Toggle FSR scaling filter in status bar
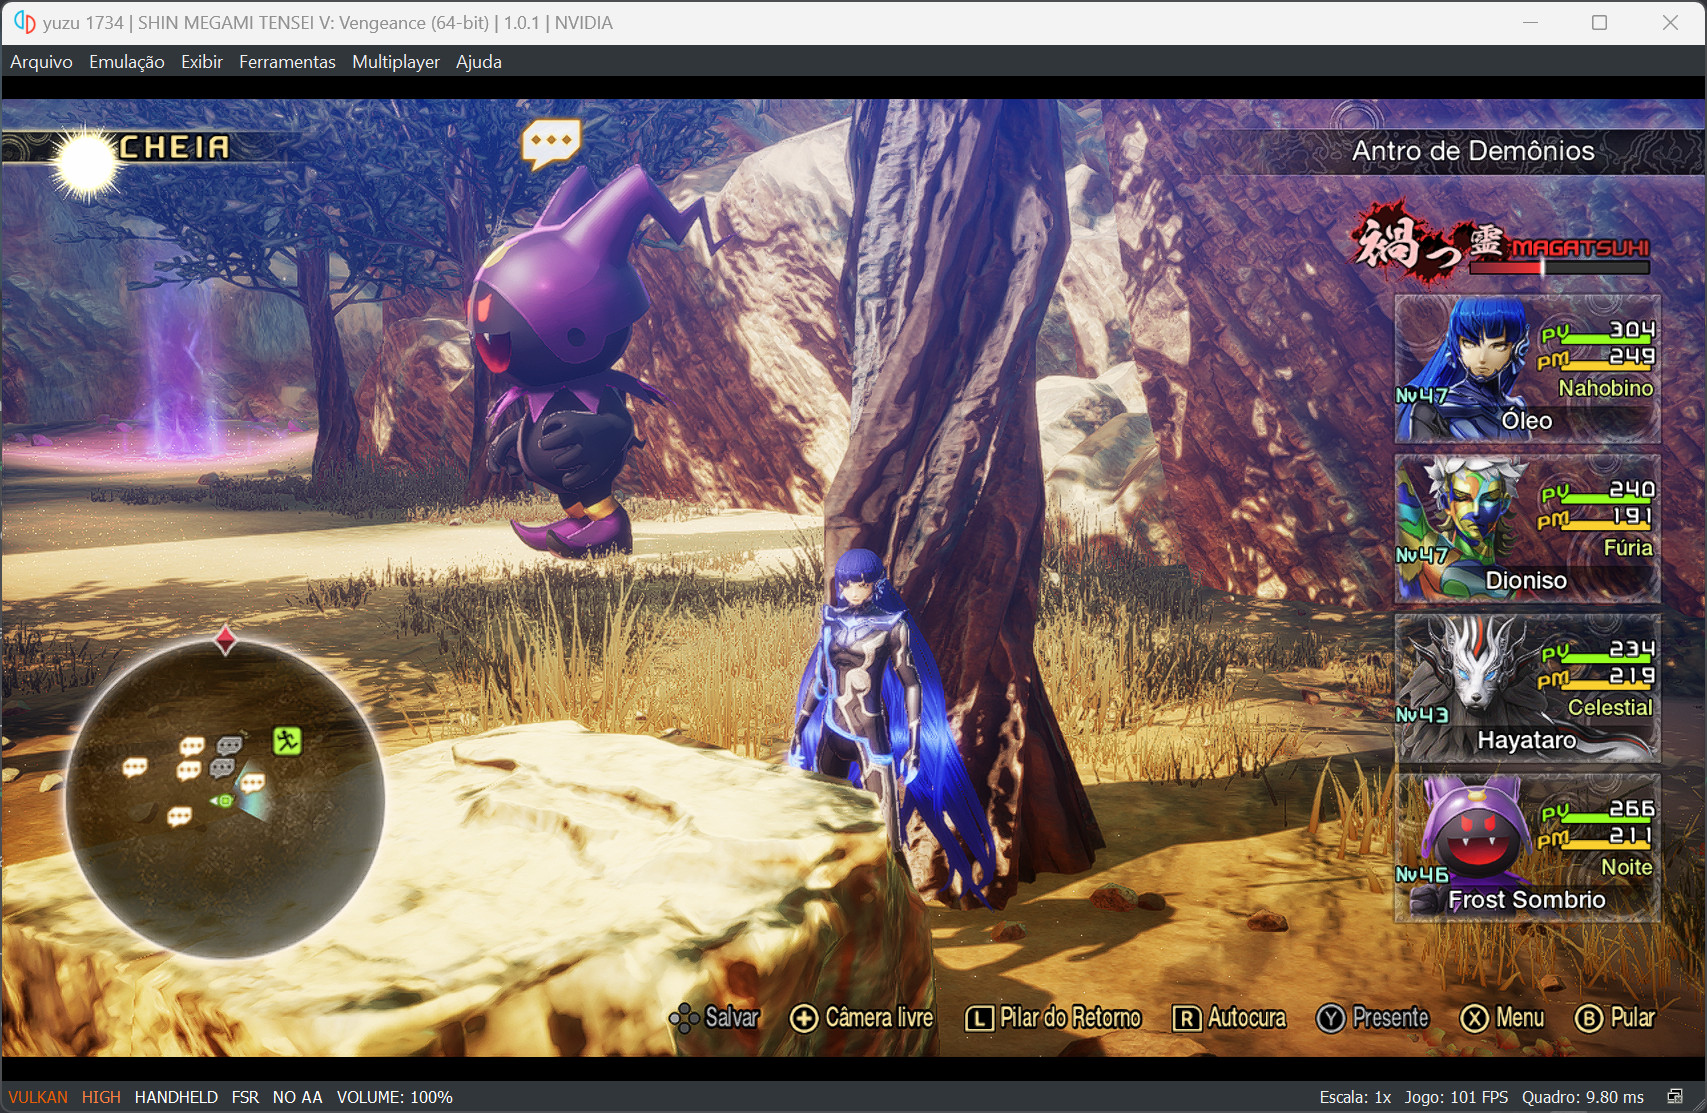 pyautogui.click(x=245, y=1096)
